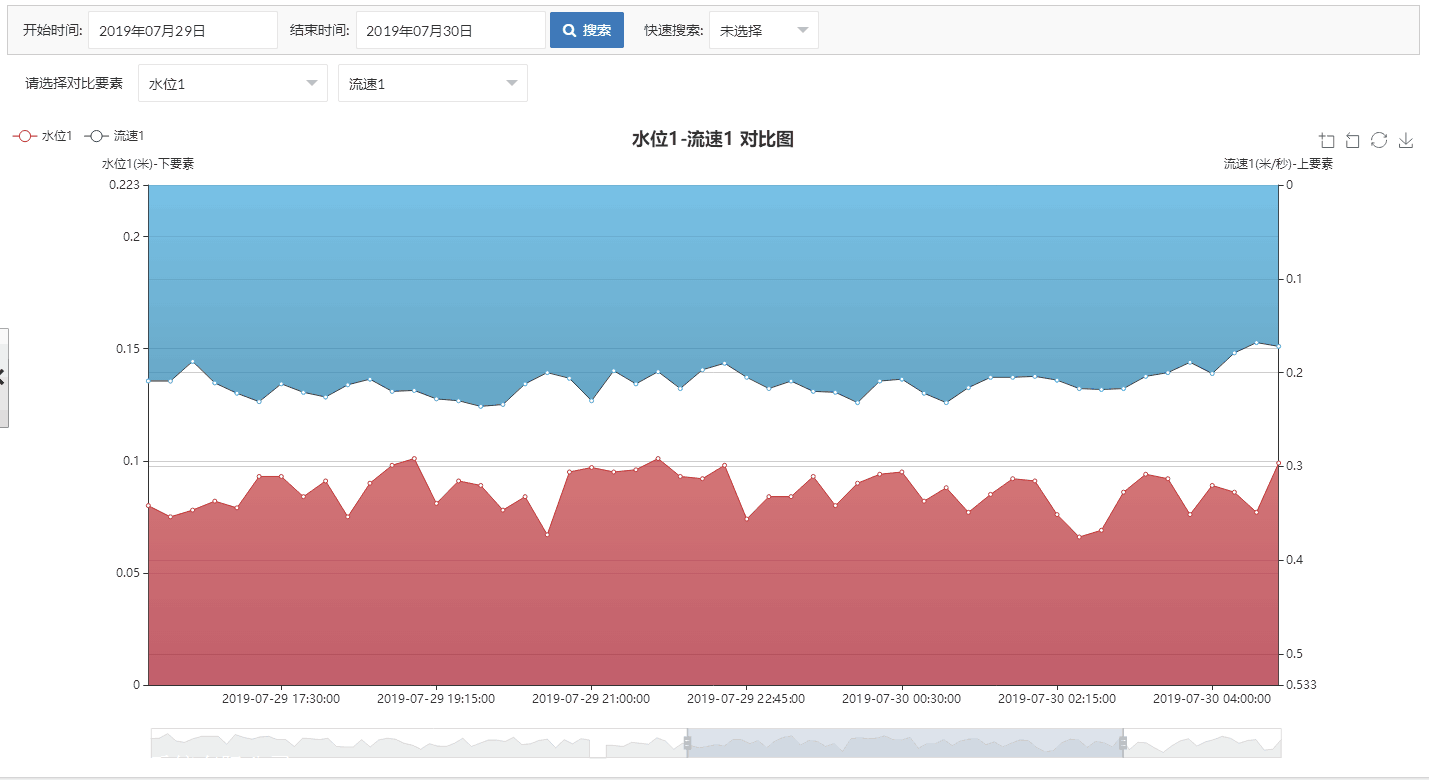Toggle 流速1 series via legend label
The width and height of the screenshot is (1429, 780).
(129, 136)
